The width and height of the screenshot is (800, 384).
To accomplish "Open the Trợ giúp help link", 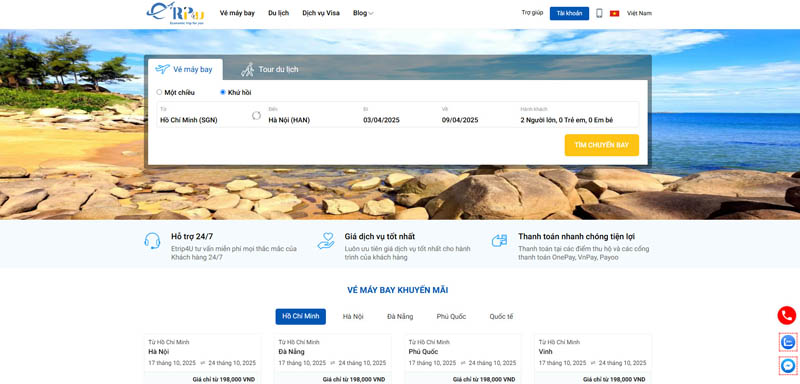I will point(532,13).
